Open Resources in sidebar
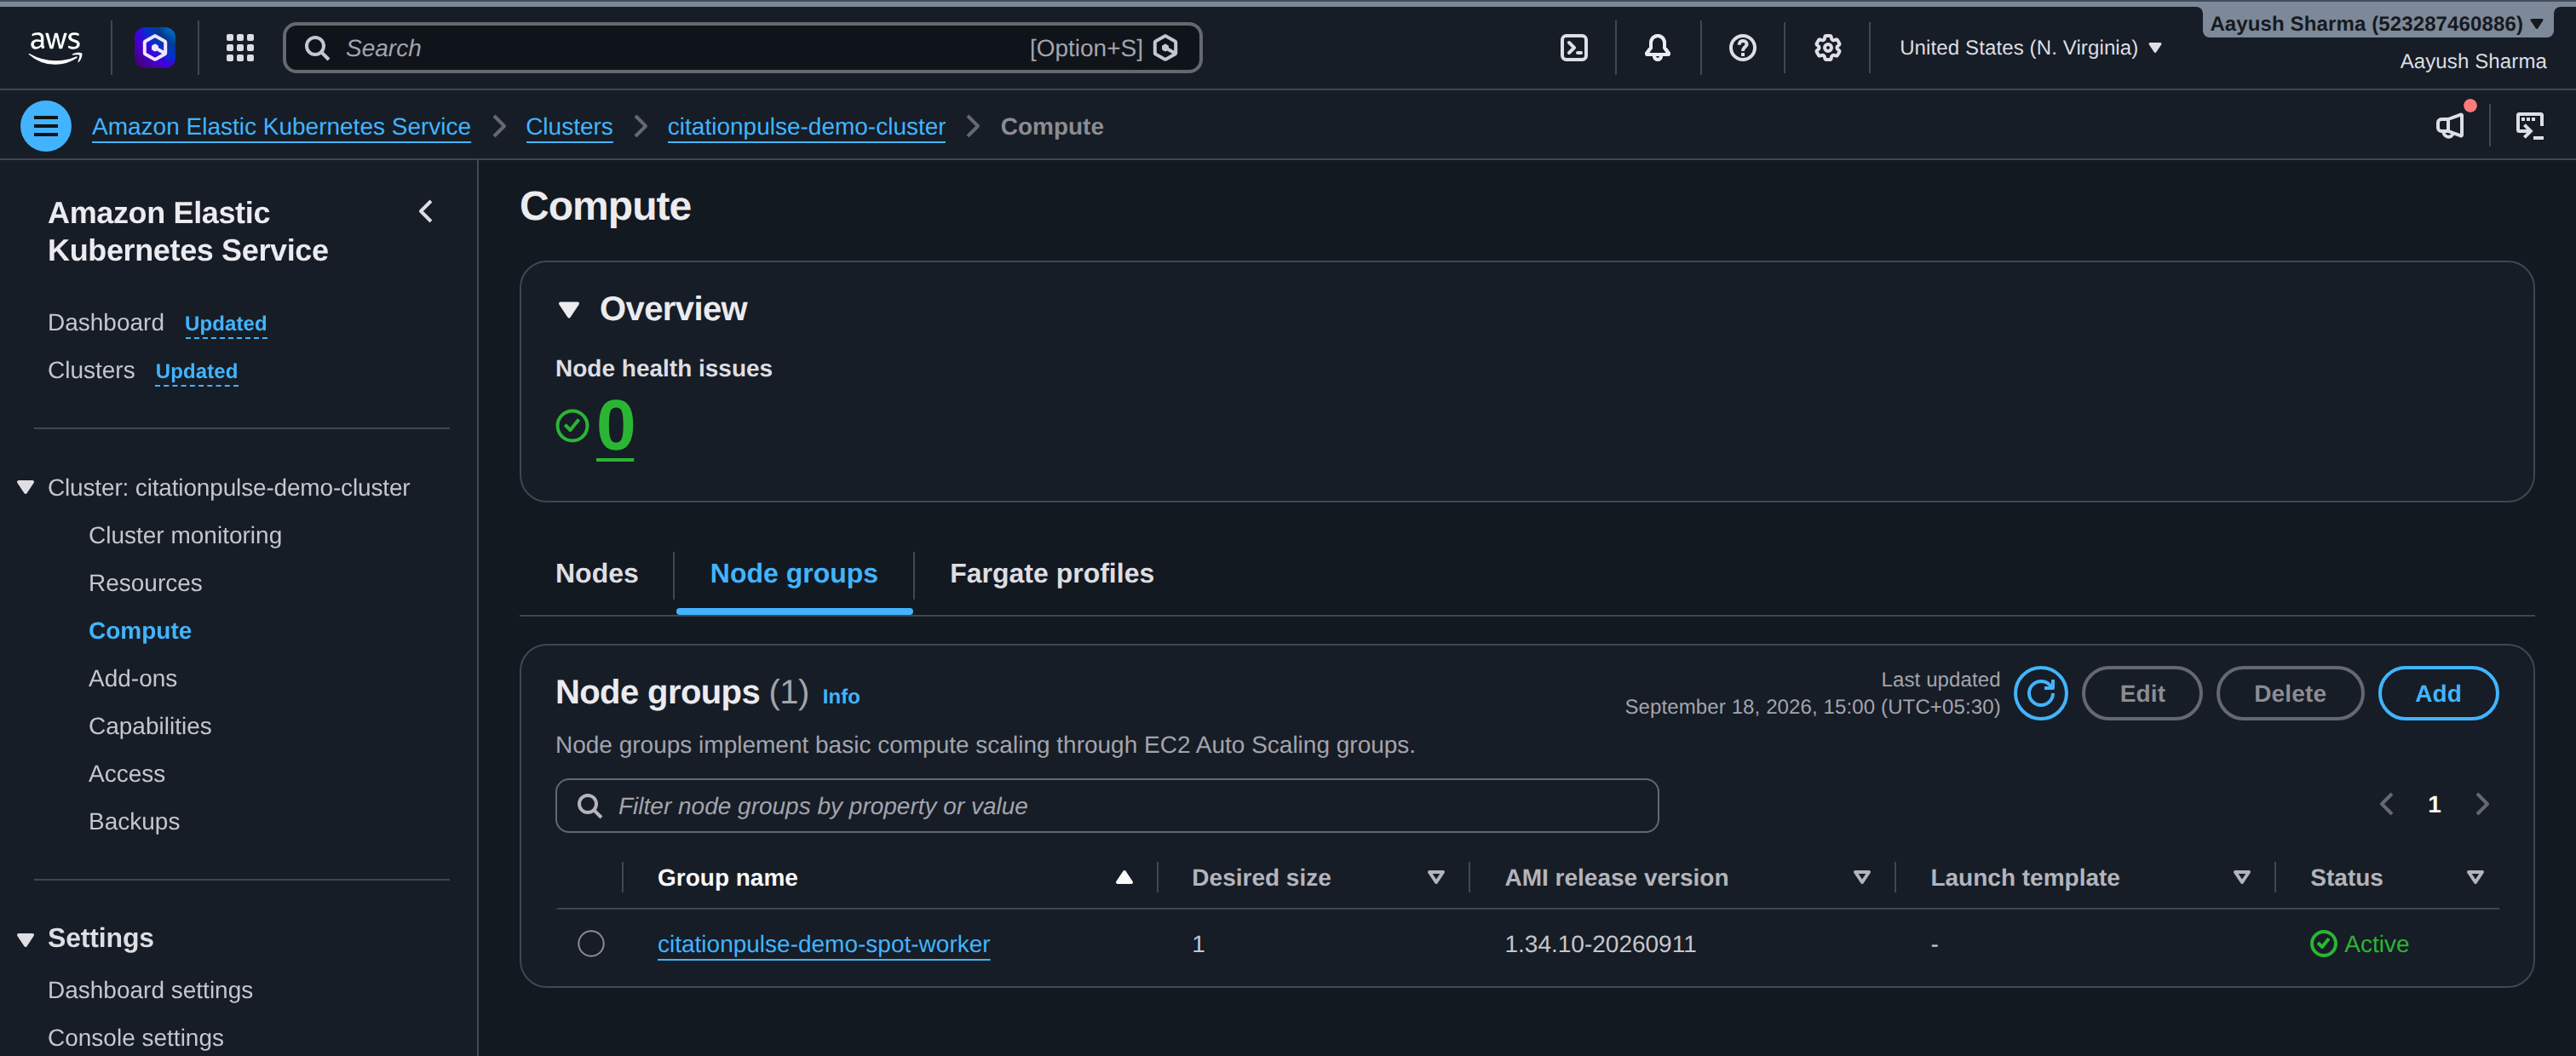Image resolution: width=2576 pixels, height=1056 pixels. click(145, 583)
